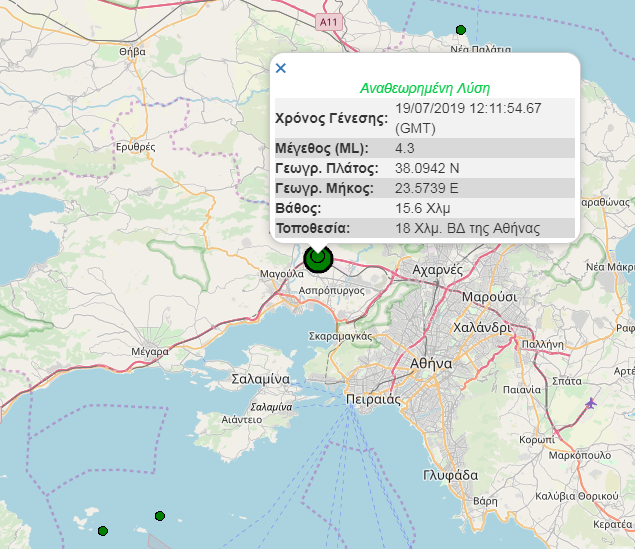The width and height of the screenshot is (635, 549).
Task: Click the Ασπρόπυργος town label
Action: [332, 291]
